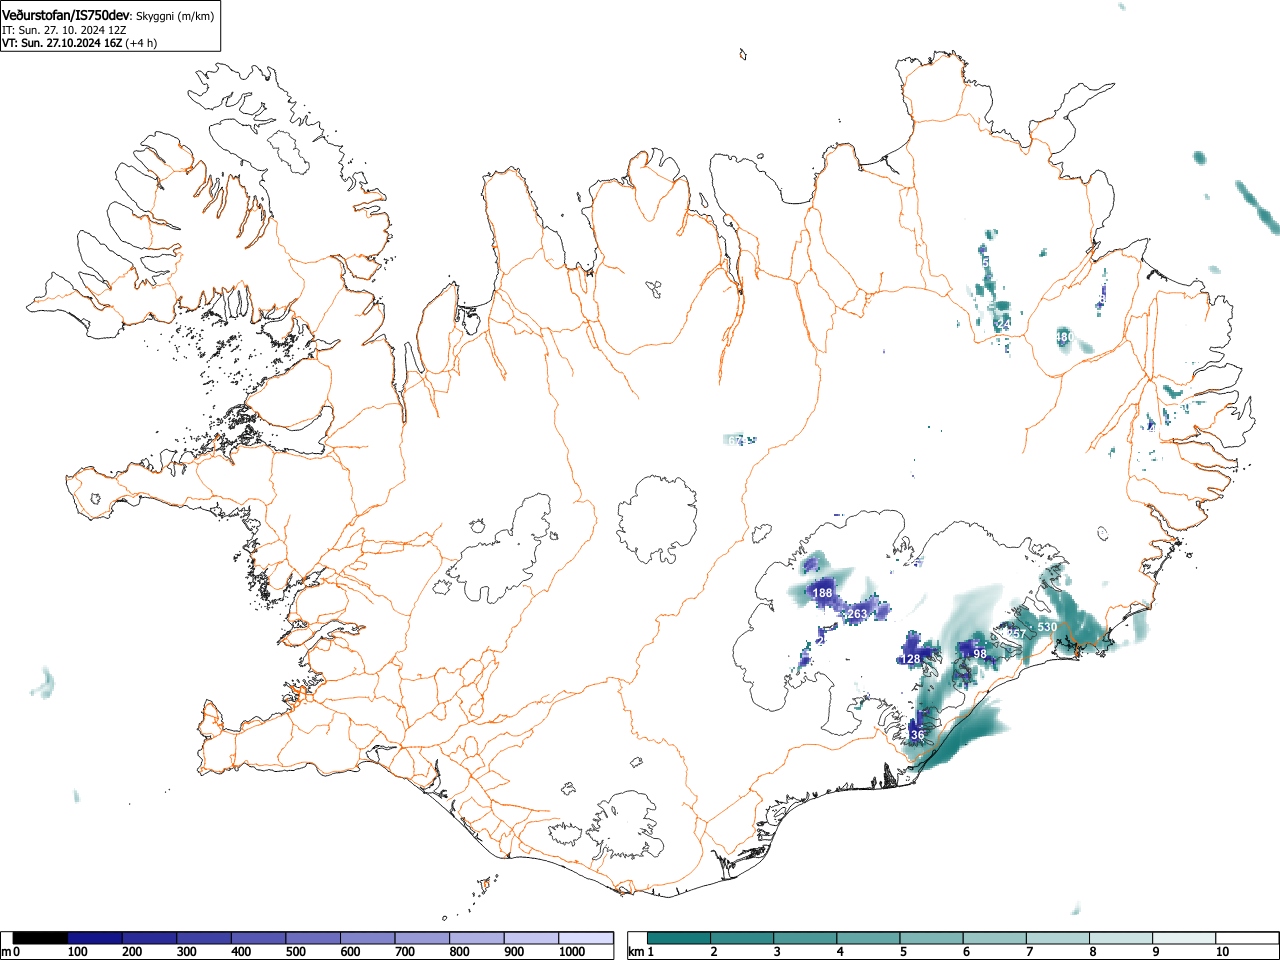Click the 188 visibility value on the map

point(822,593)
